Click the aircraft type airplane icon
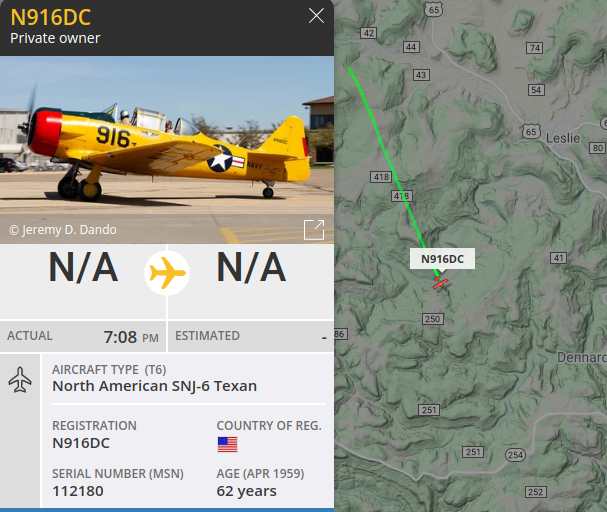The image size is (607, 512). pyautogui.click(x=20, y=380)
